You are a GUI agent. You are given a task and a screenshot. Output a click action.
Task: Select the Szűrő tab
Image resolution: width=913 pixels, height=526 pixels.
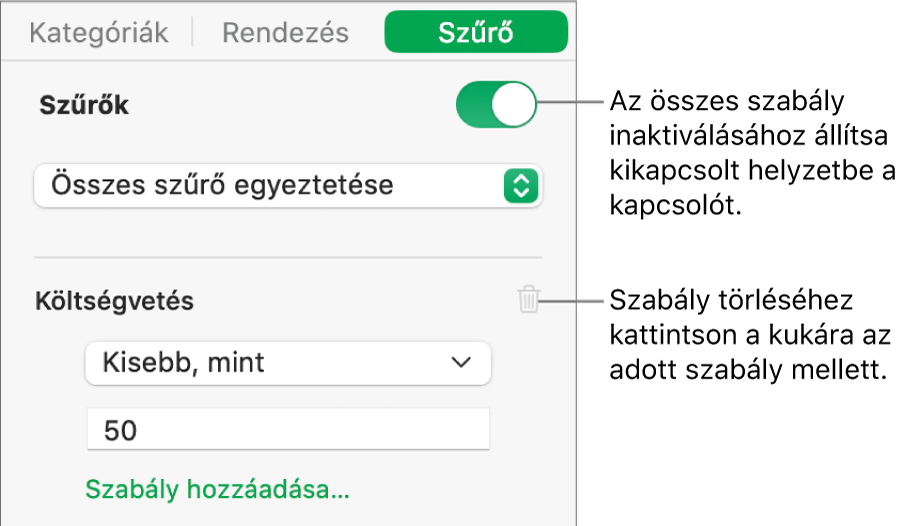click(476, 33)
